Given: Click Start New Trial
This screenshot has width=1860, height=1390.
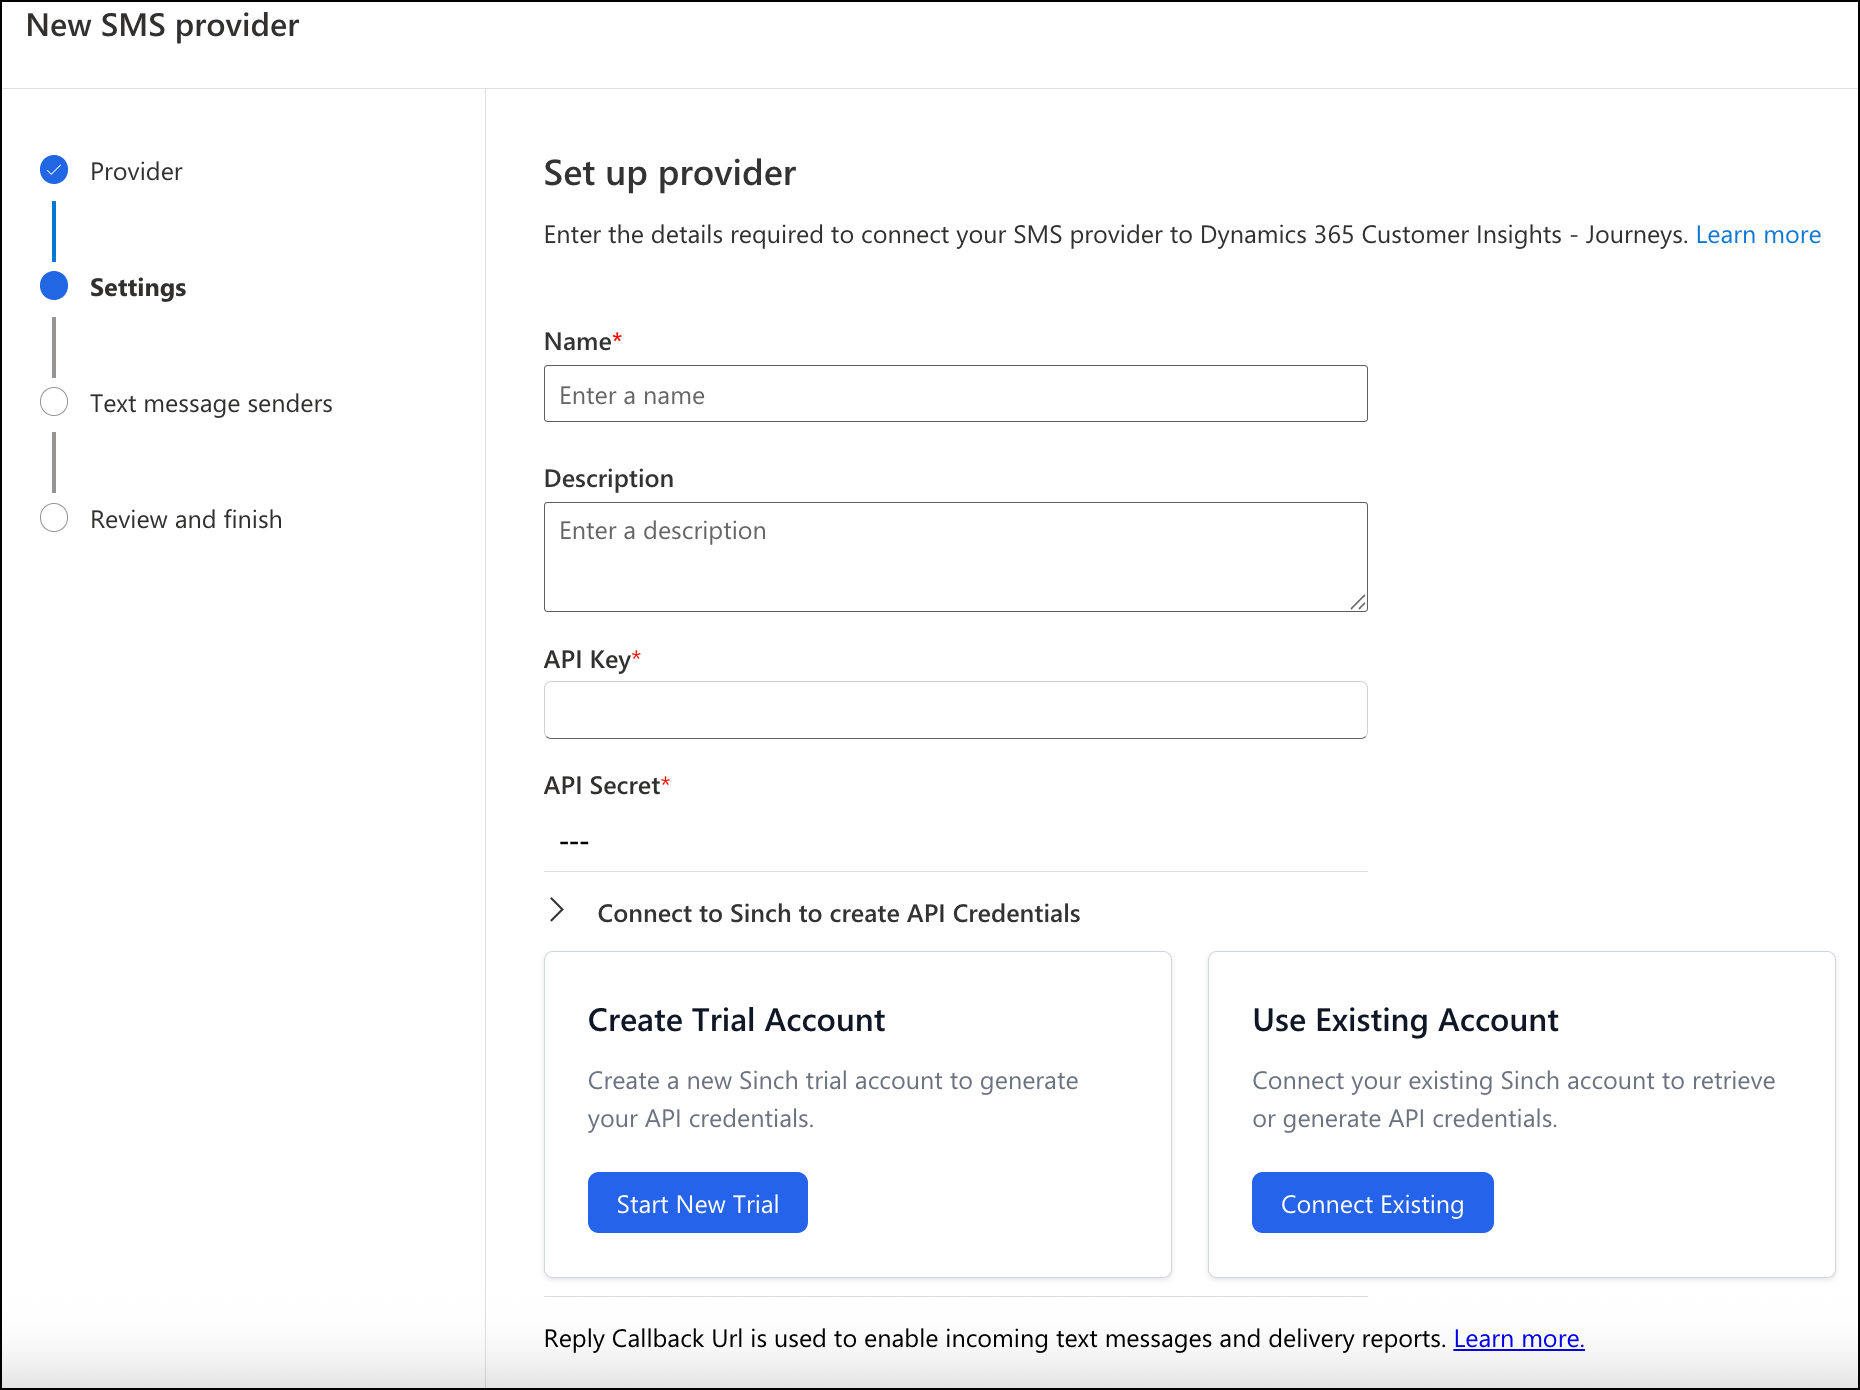Looking at the screenshot, I should (x=697, y=1203).
